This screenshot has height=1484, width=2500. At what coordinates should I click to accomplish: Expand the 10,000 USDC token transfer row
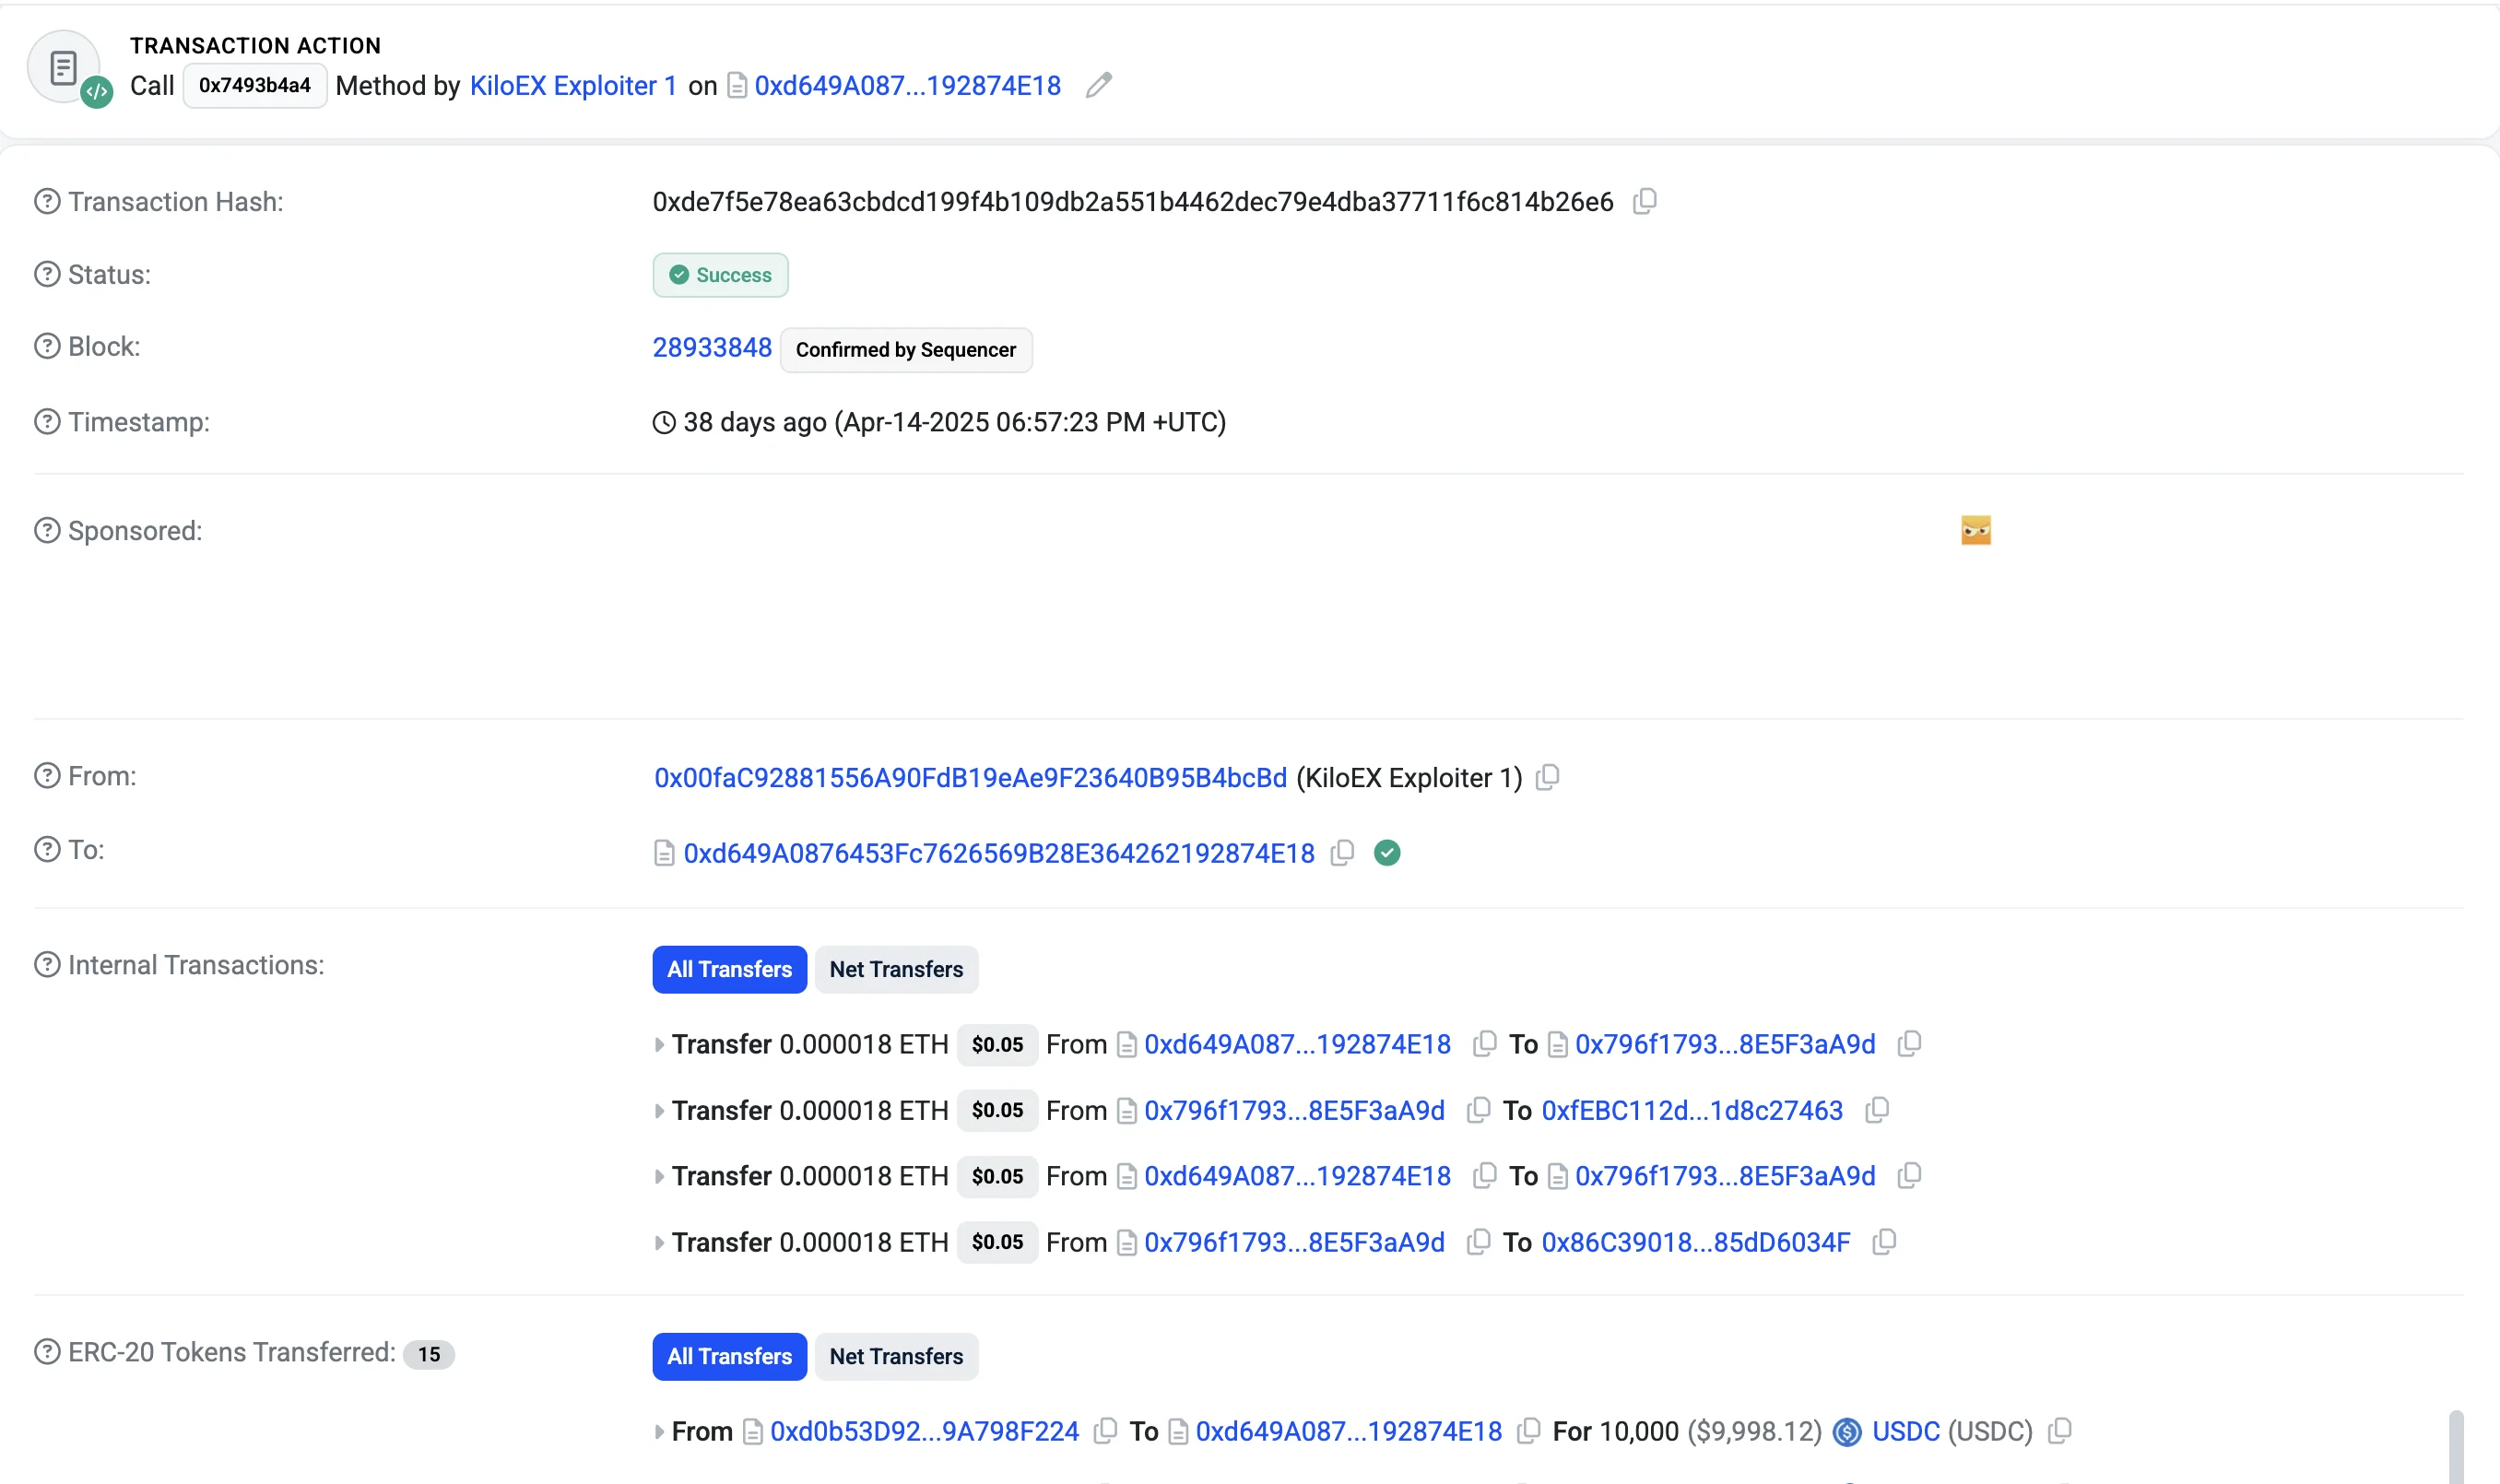coord(659,1432)
